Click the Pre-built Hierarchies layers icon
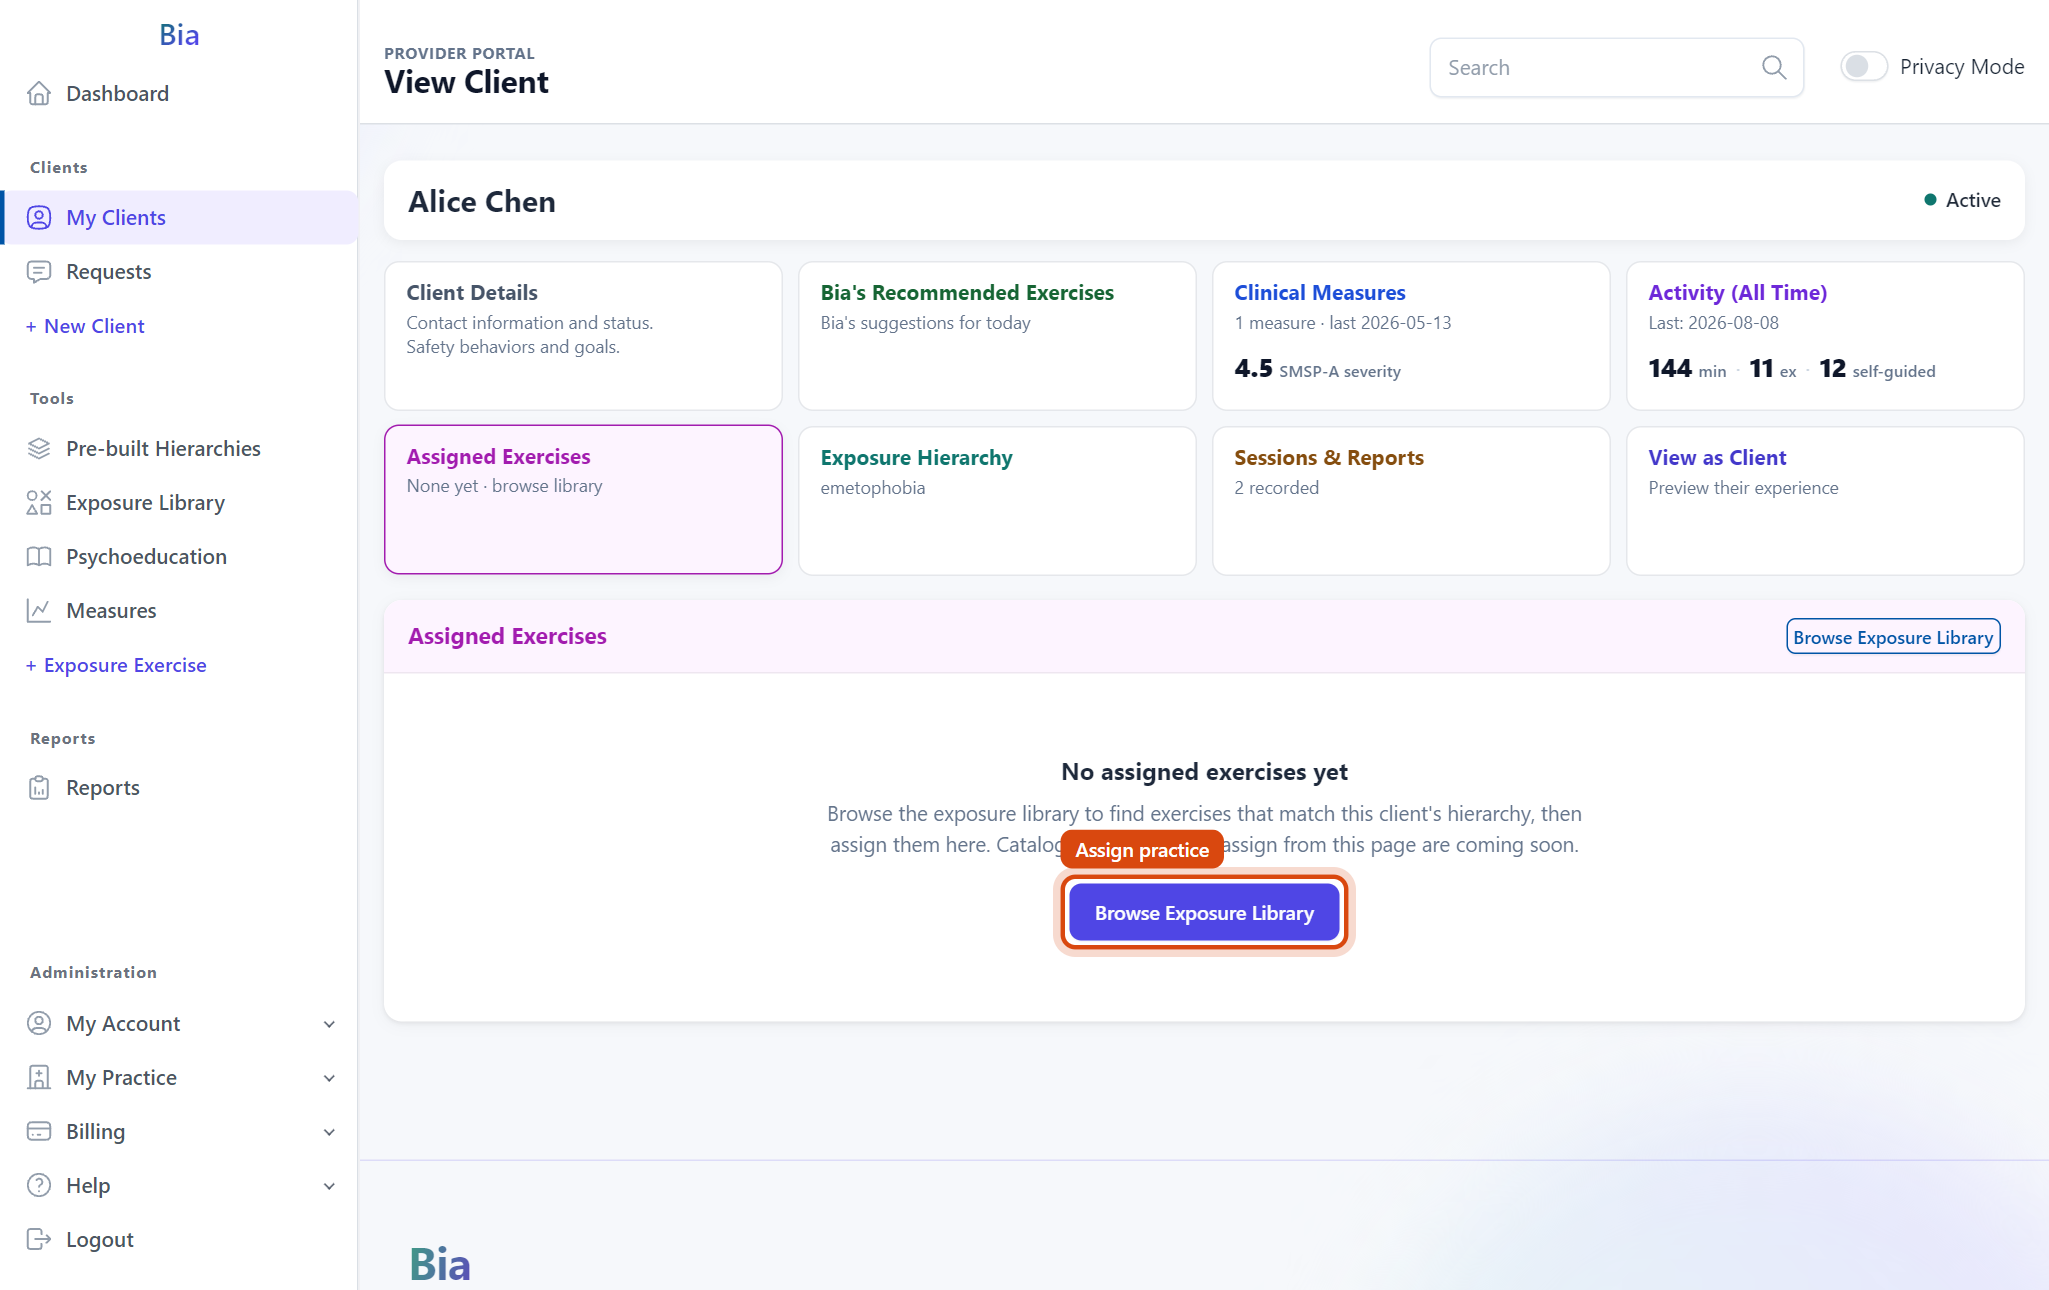Screen dimensions: 2049x1290 (39, 448)
